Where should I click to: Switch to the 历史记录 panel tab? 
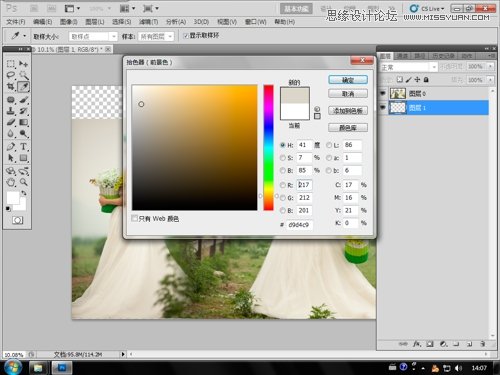[x=444, y=56]
